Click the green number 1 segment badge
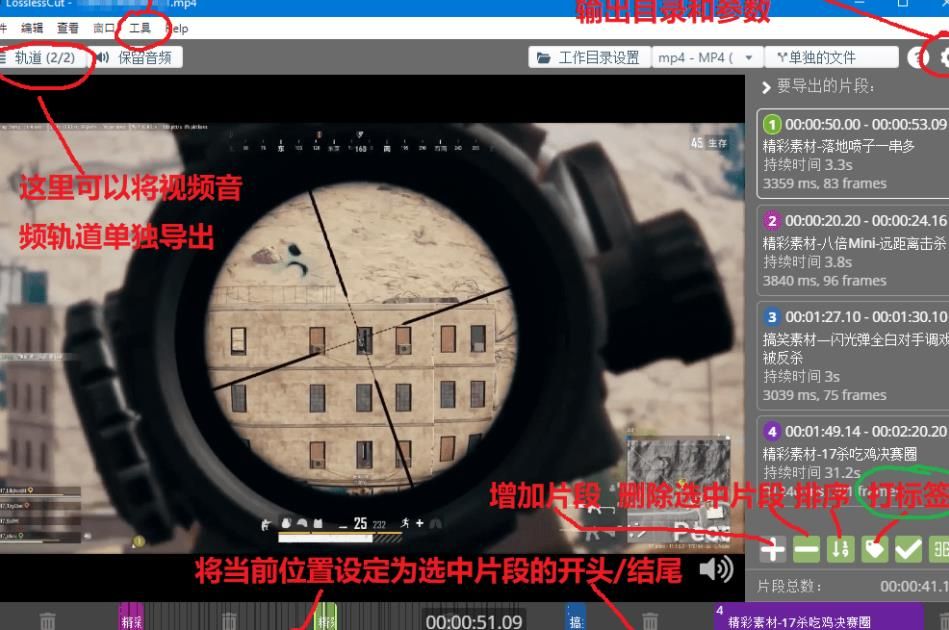 coord(772,124)
